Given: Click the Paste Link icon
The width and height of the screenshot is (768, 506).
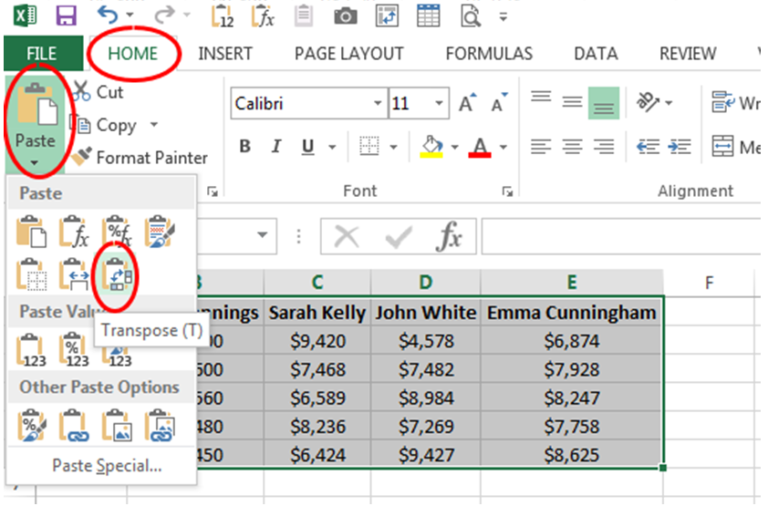Looking at the screenshot, I should [x=74, y=425].
